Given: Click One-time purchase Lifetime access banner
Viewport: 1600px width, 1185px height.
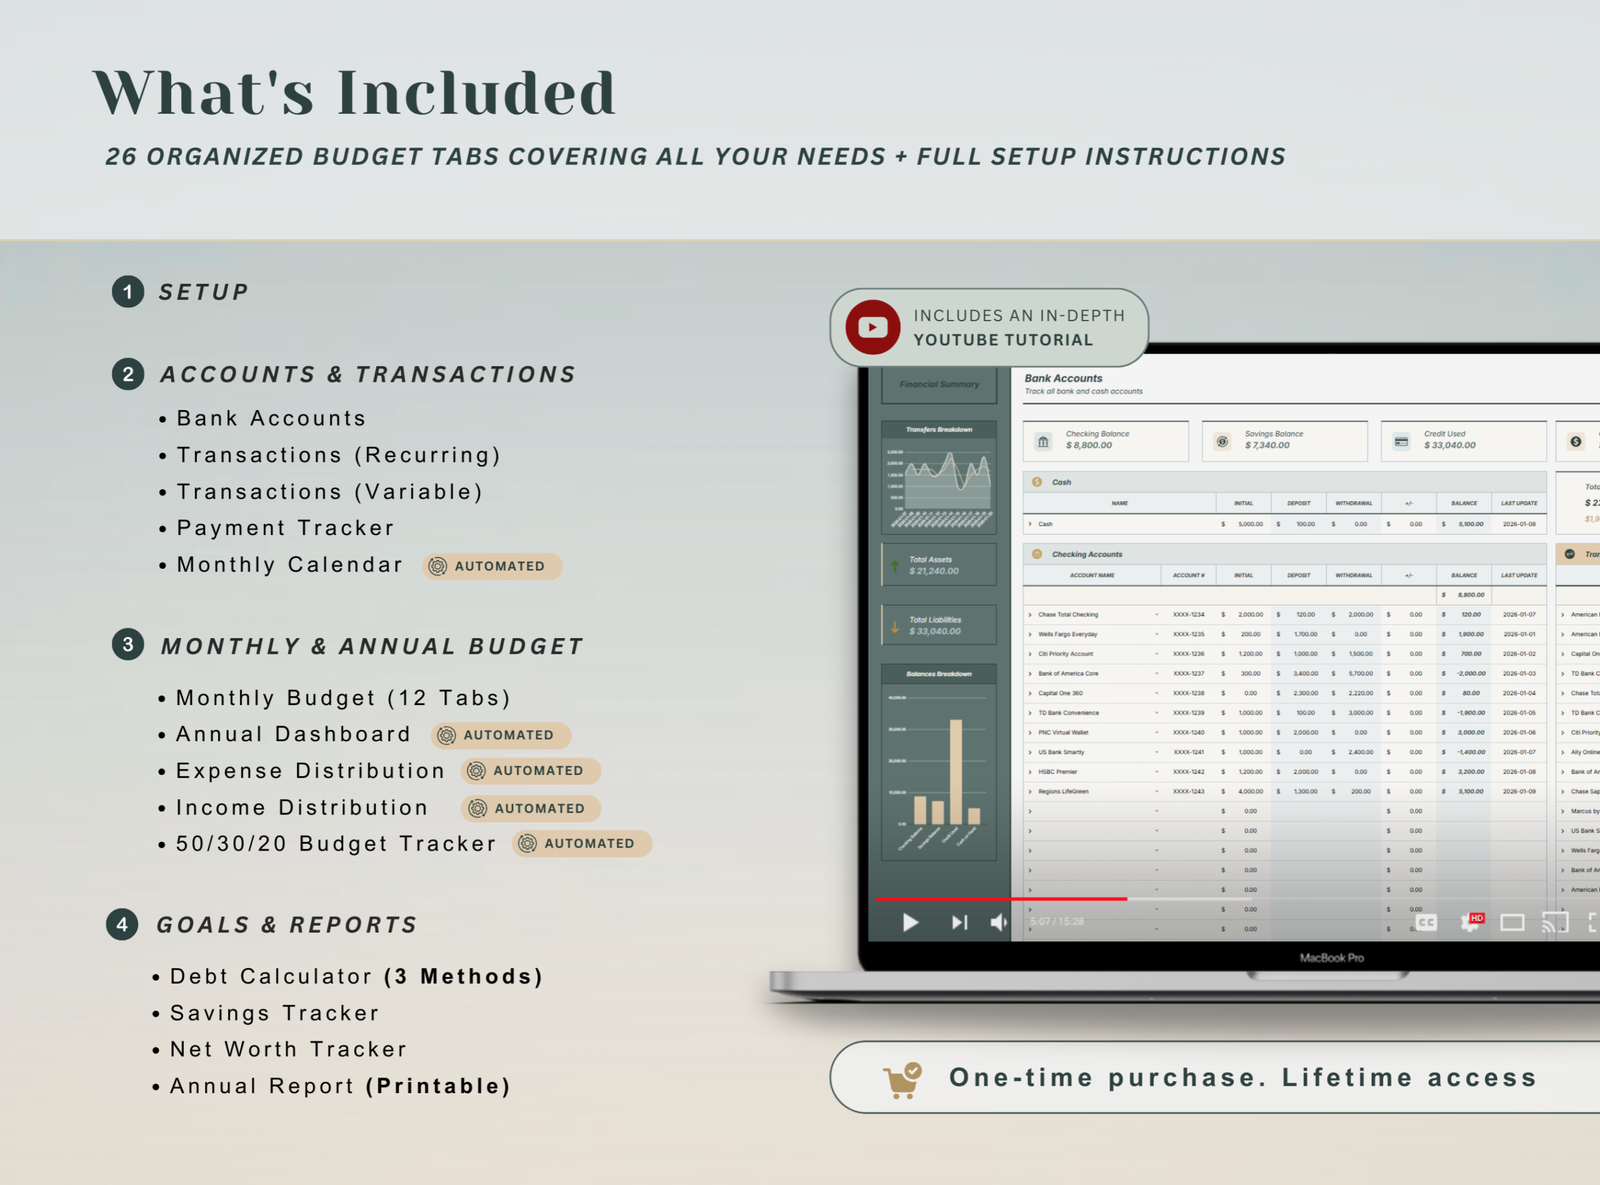Looking at the screenshot, I should pos(1215,1078).
